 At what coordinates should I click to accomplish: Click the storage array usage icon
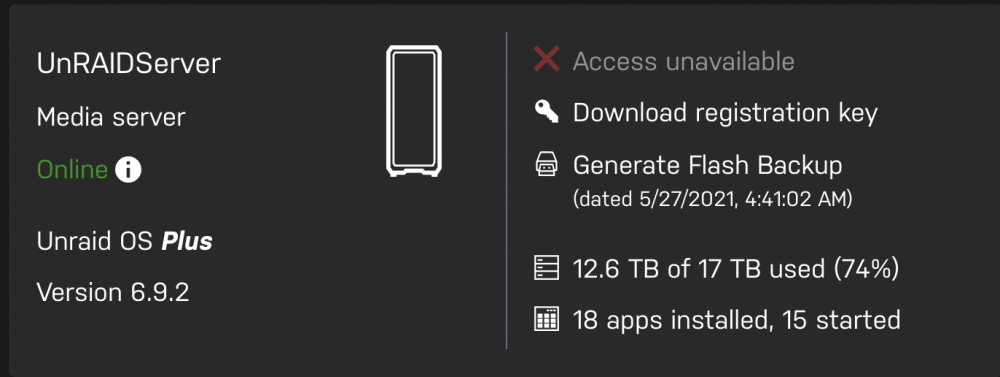pyautogui.click(x=546, y=267)
